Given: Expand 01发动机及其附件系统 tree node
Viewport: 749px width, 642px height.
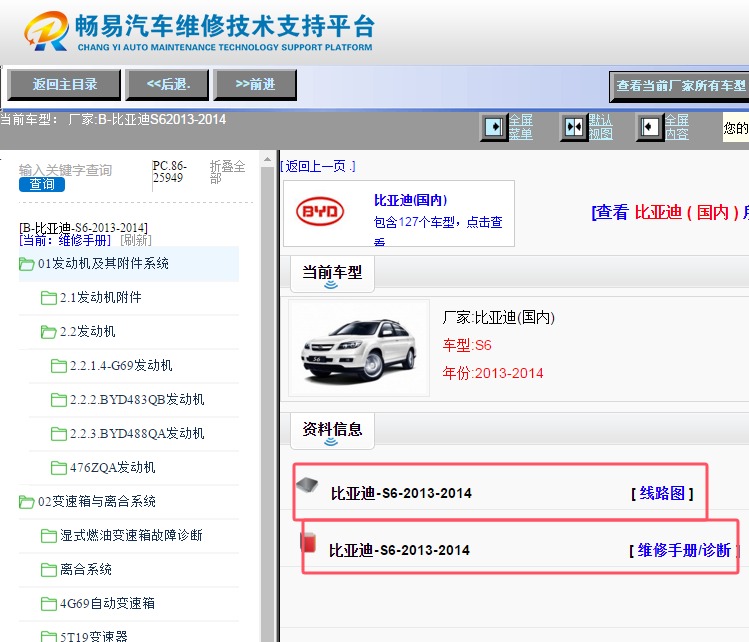Looking at the screenshot, I should [103, 264].
